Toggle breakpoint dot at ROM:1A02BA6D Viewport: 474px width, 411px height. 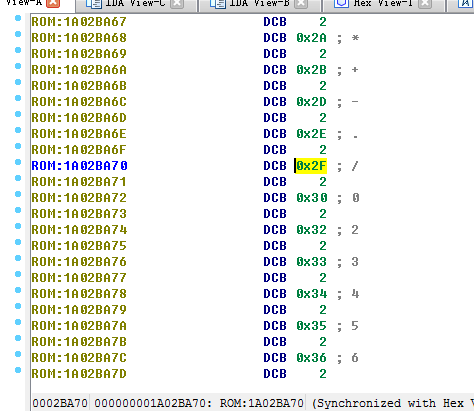[x=18, y=114]
